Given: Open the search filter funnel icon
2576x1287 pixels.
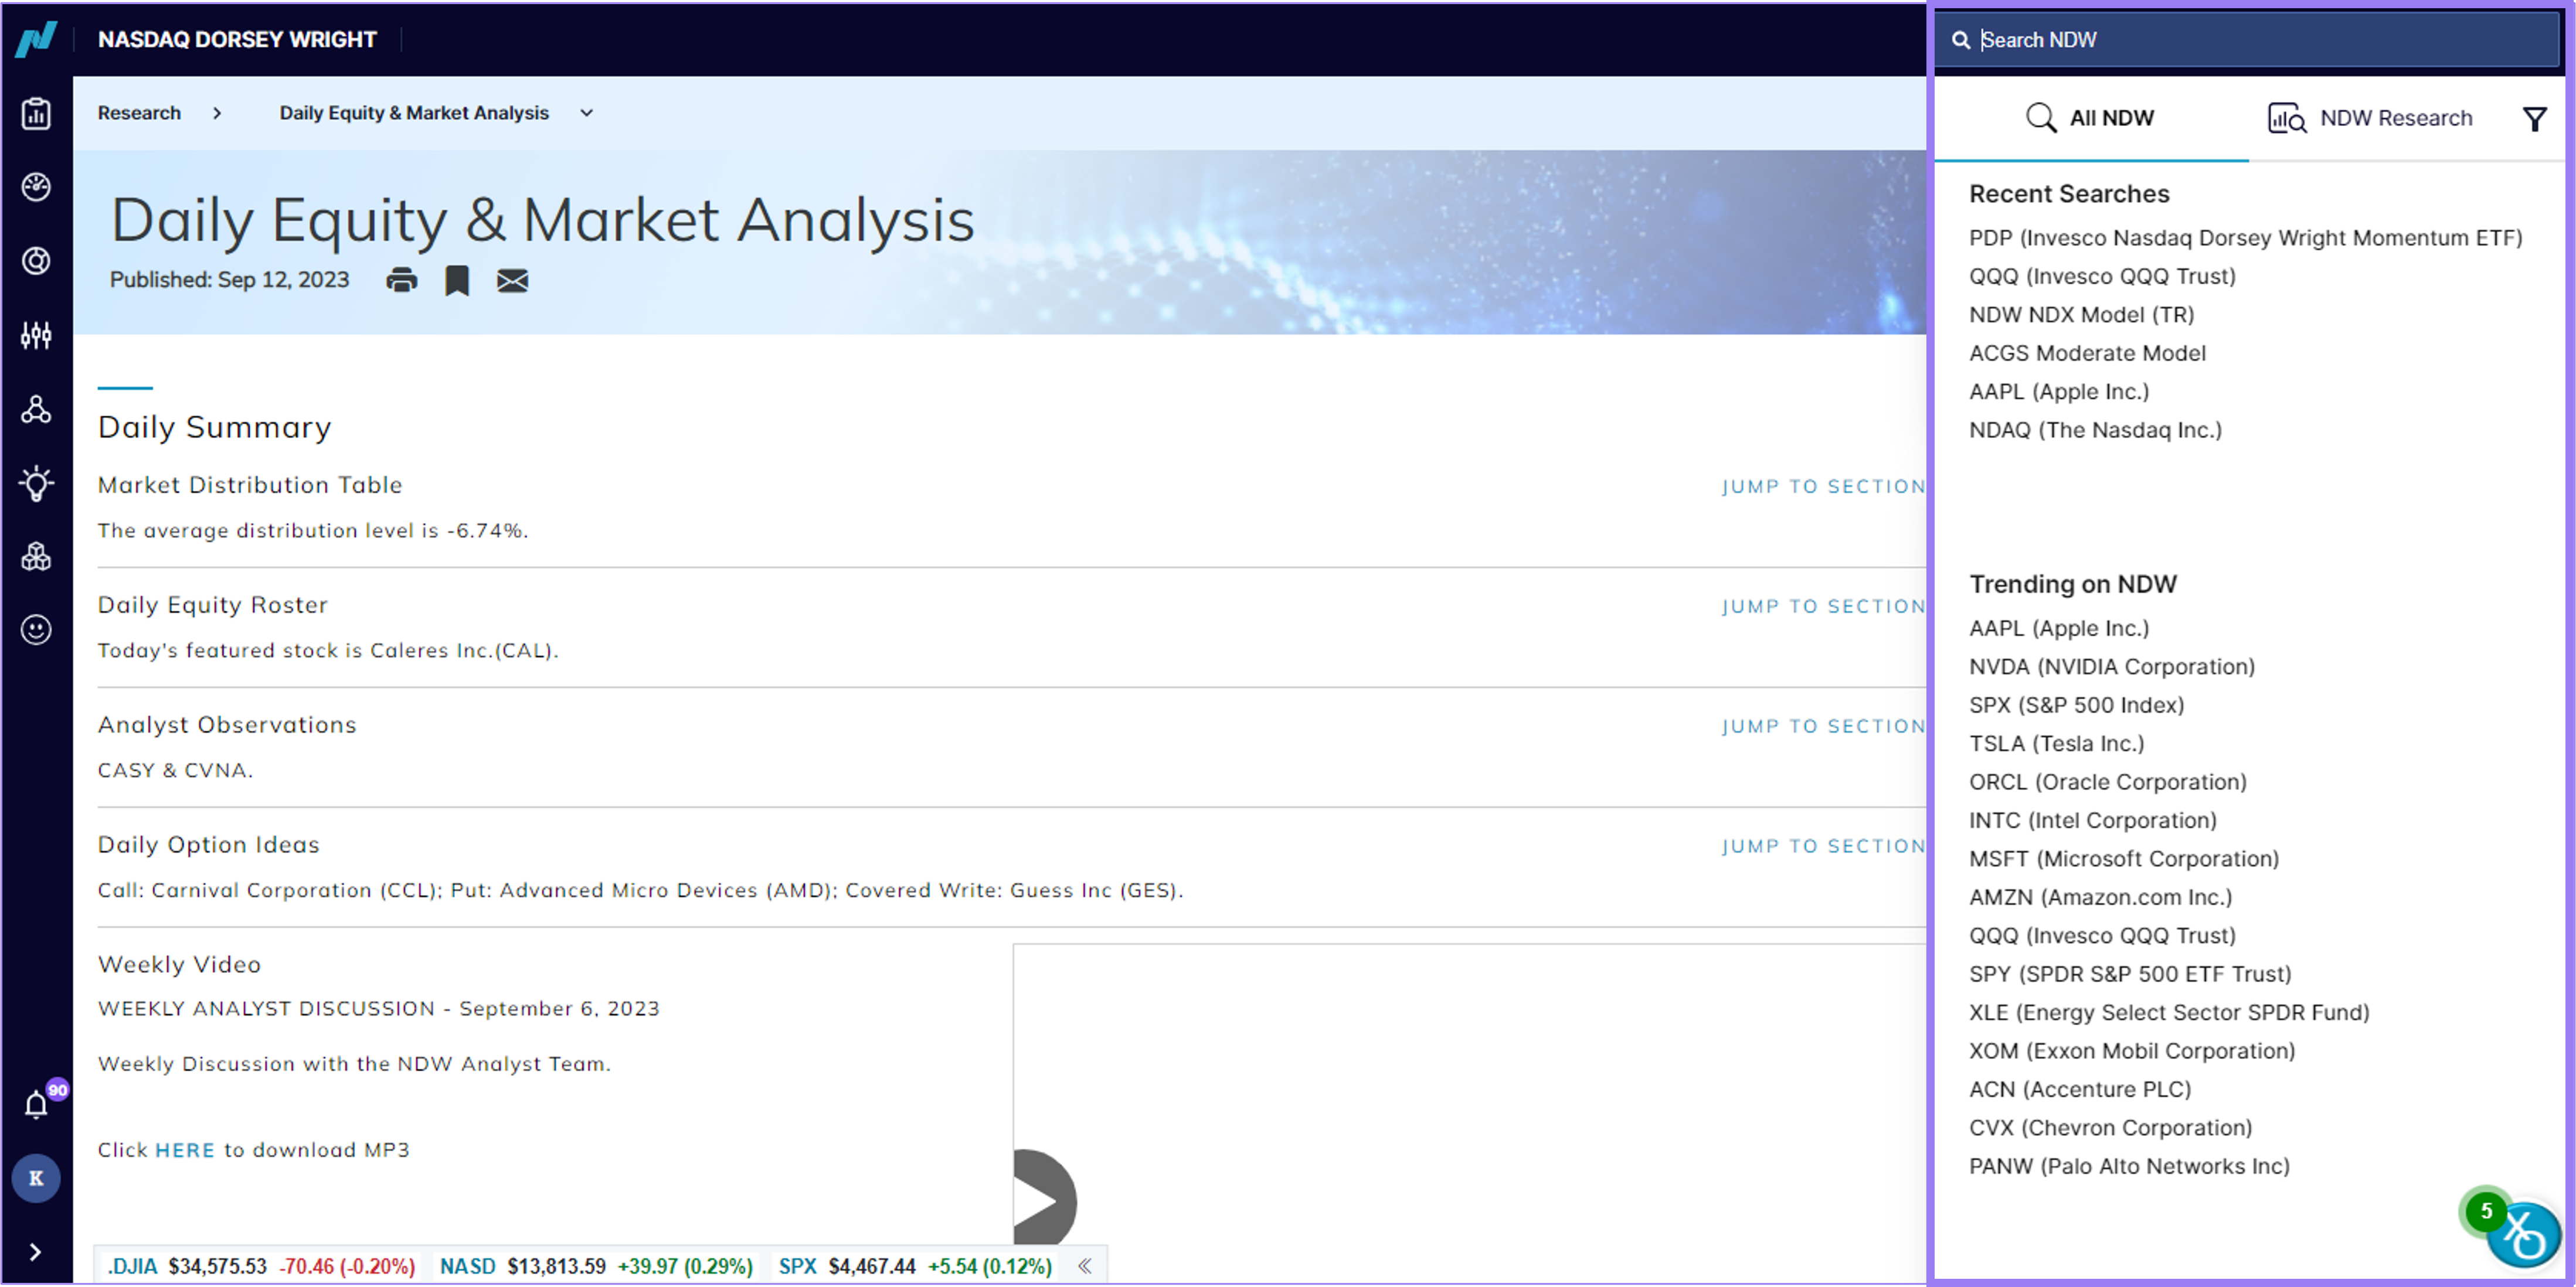Looking at the screenshot, I should [2534, 119].
